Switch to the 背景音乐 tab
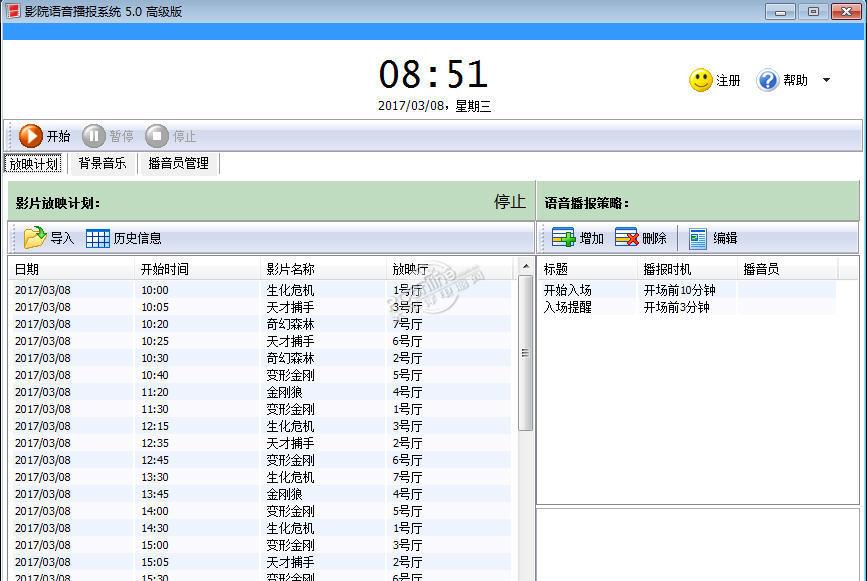The width and height of the screenshot is (867, 581). coord(102,164)
